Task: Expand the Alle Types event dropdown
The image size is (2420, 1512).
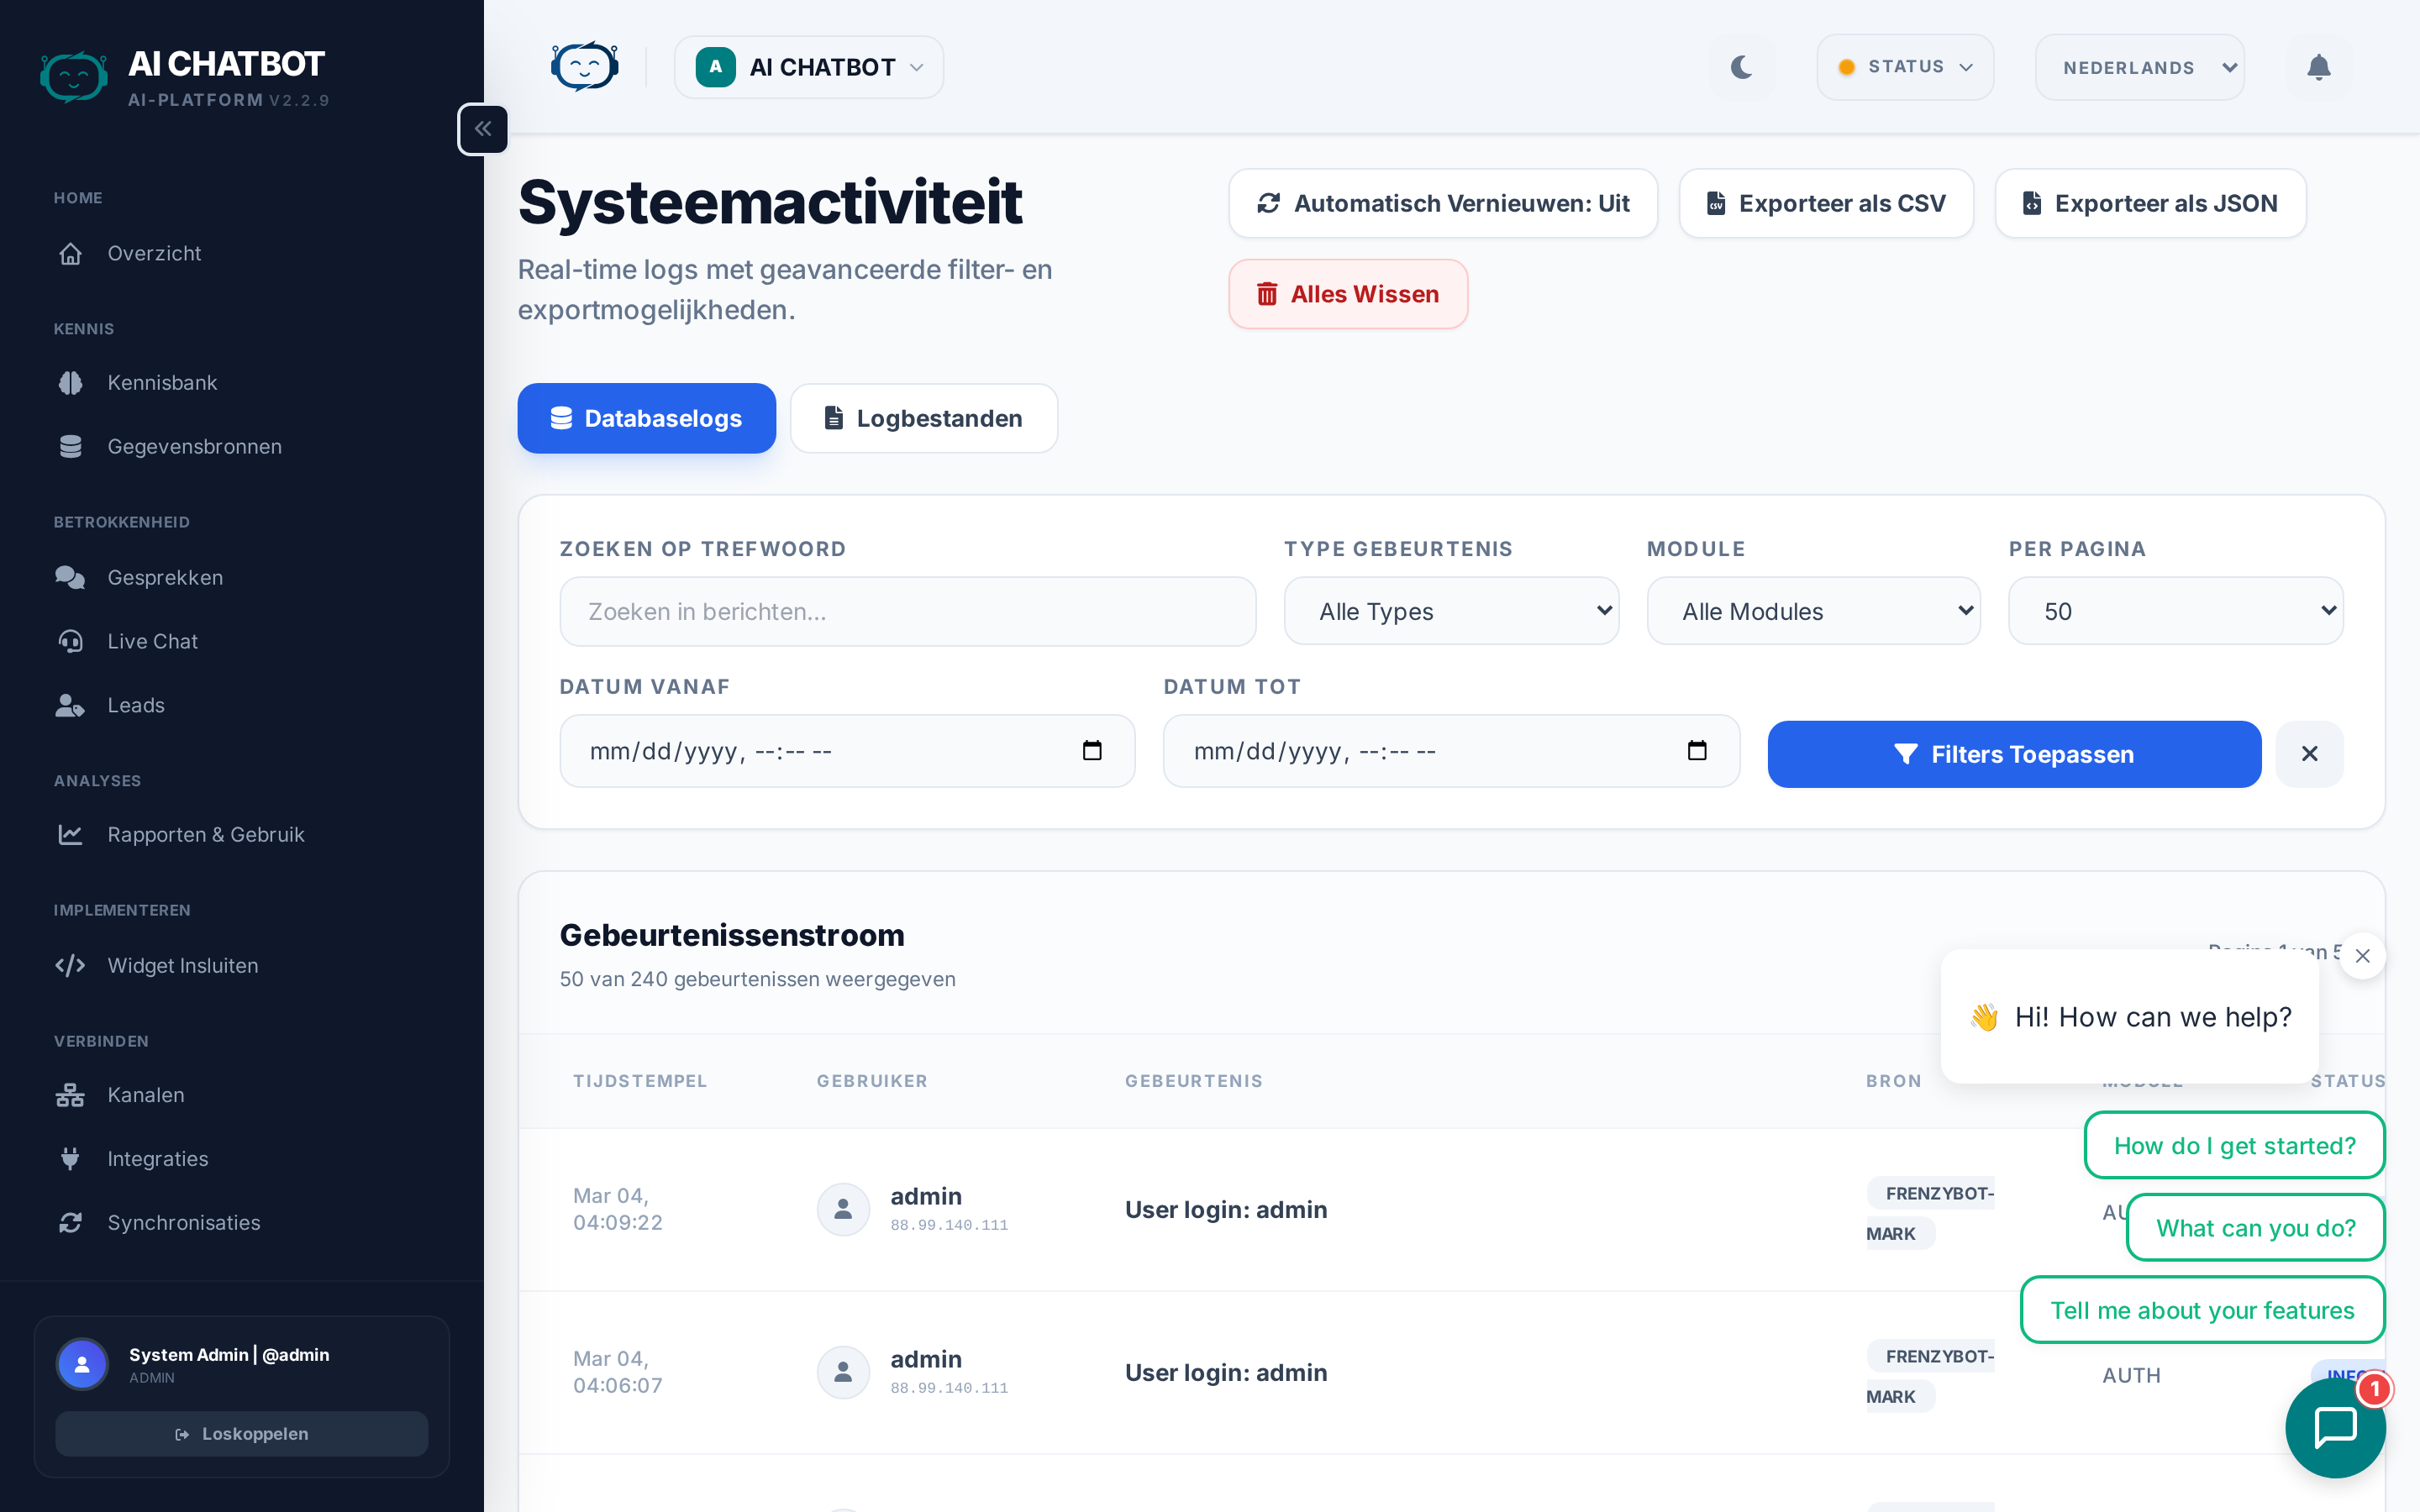Action: [x=1451, y=611]
